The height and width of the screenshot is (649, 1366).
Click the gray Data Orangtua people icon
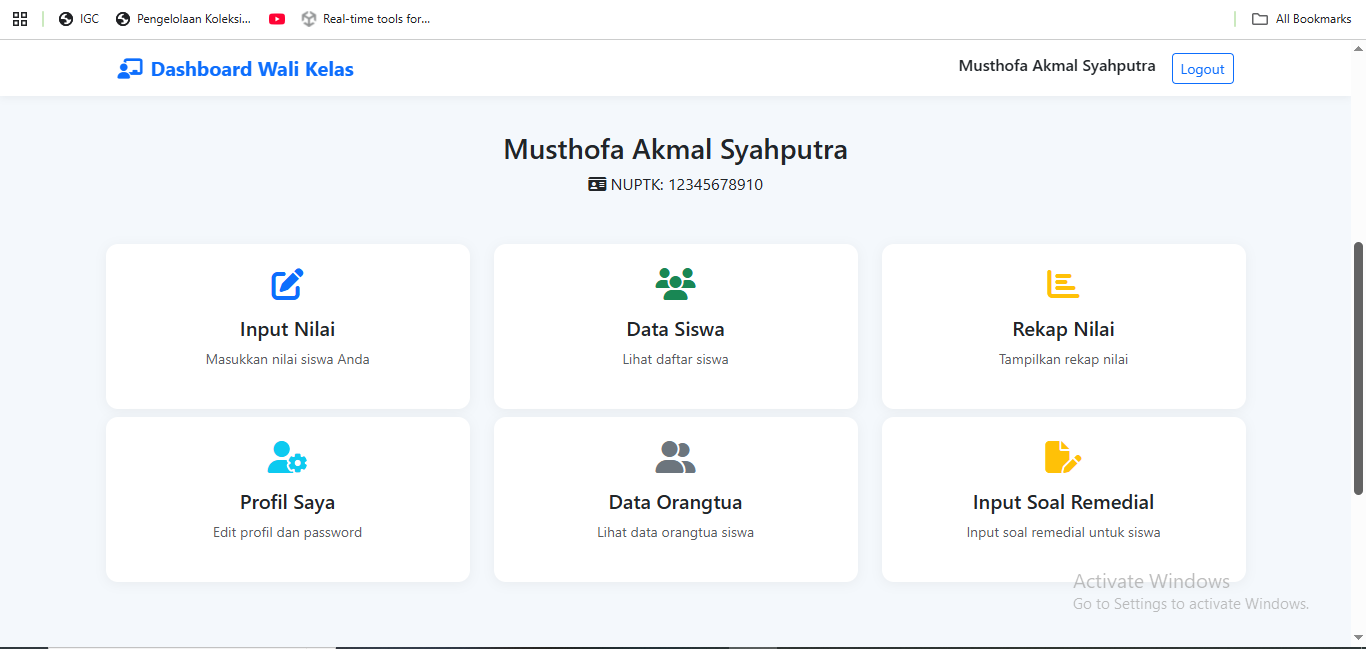tap(675, 458)
